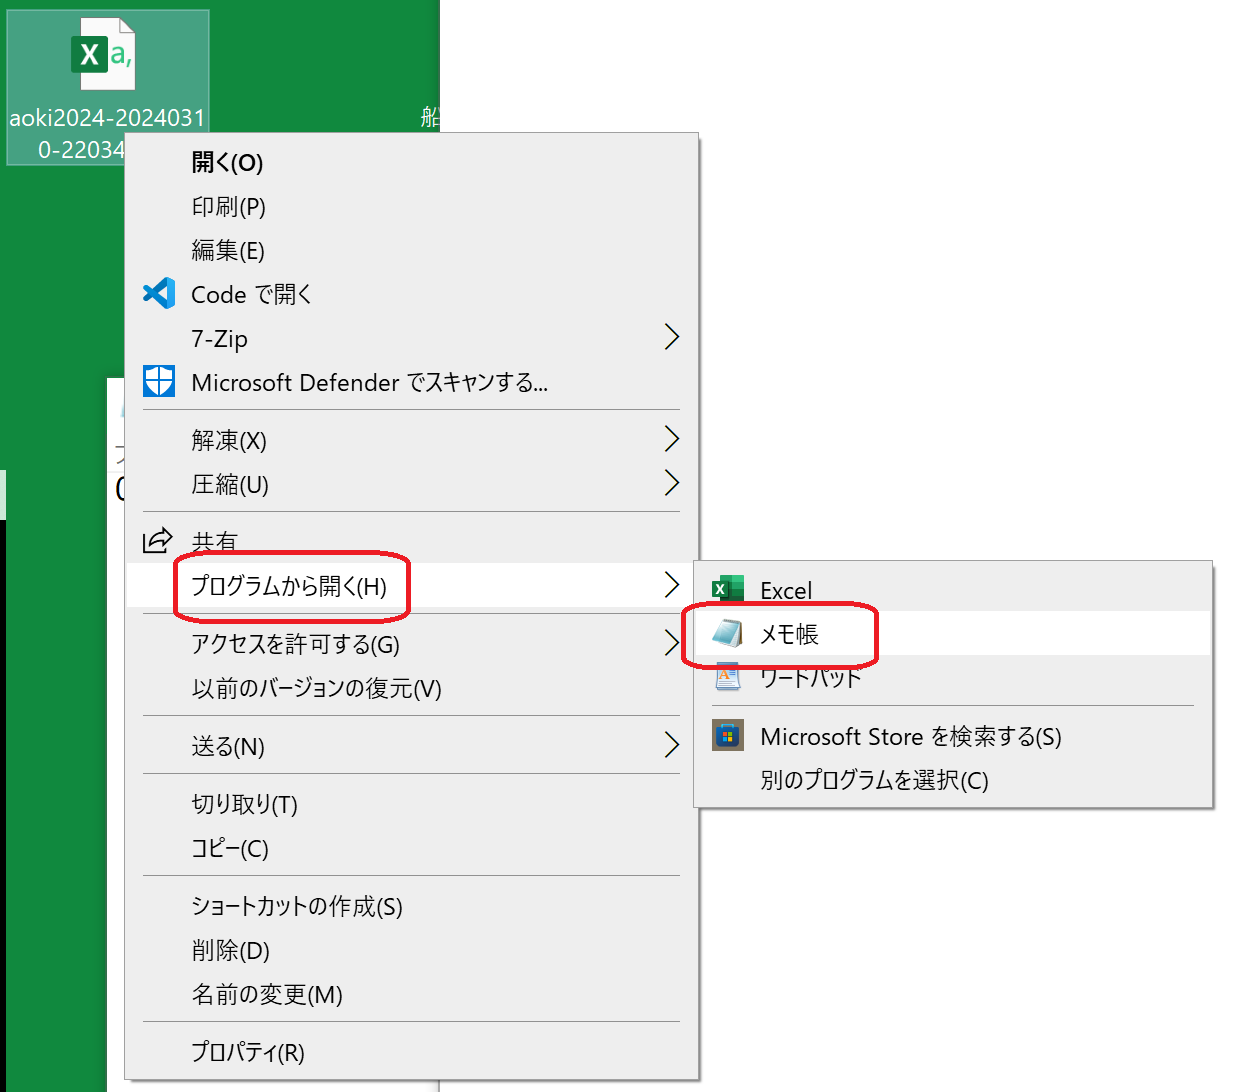Click the share icon next to 共有
The height and width of the screenshot is (1092, 1236).
158,540
